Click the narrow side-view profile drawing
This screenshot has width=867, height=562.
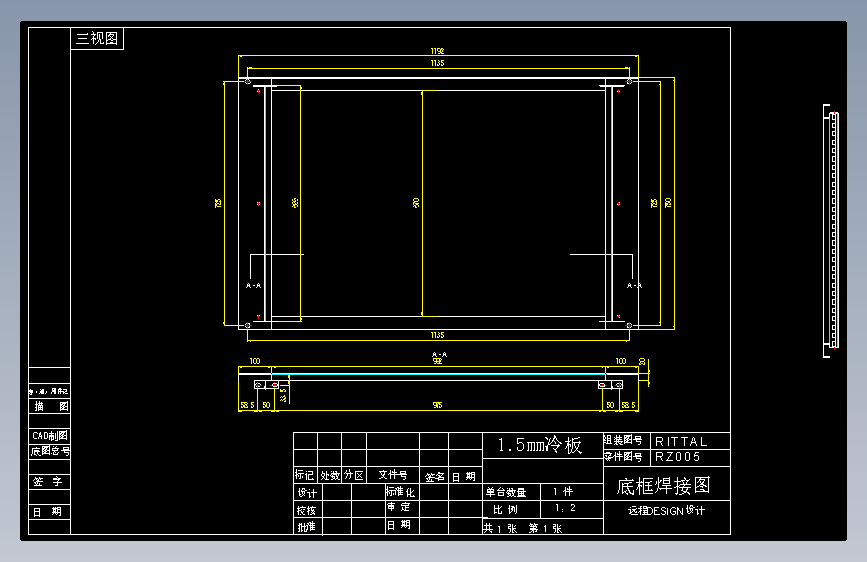click(x=832, y=230)
